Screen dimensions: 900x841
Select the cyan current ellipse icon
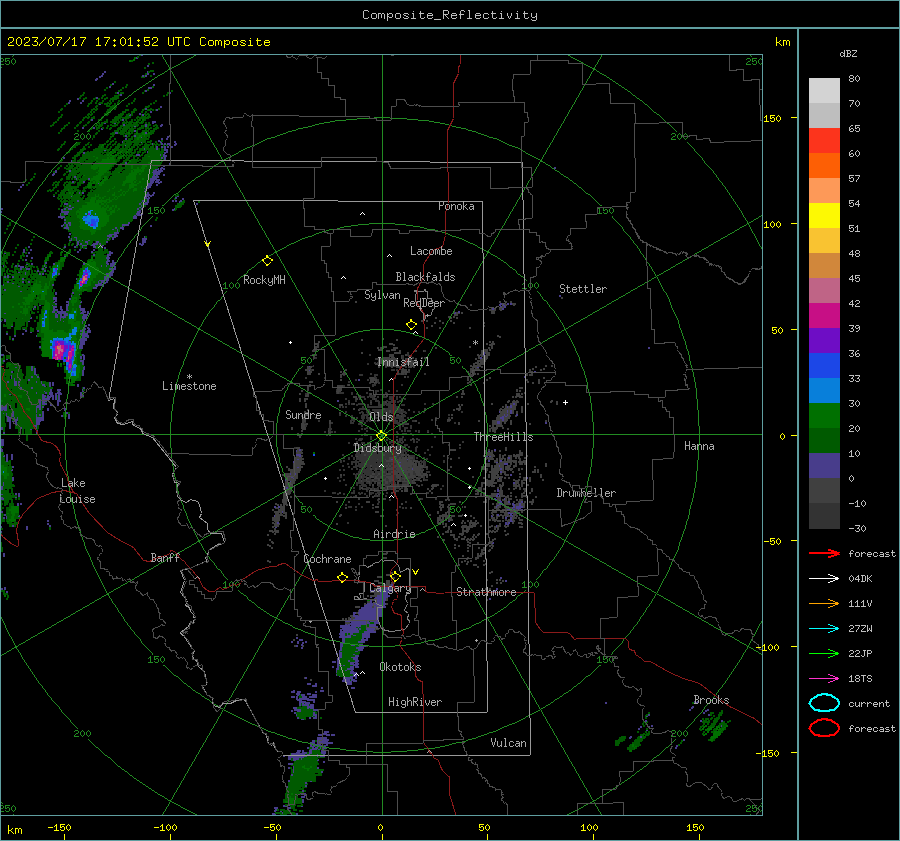coord(824,703)
